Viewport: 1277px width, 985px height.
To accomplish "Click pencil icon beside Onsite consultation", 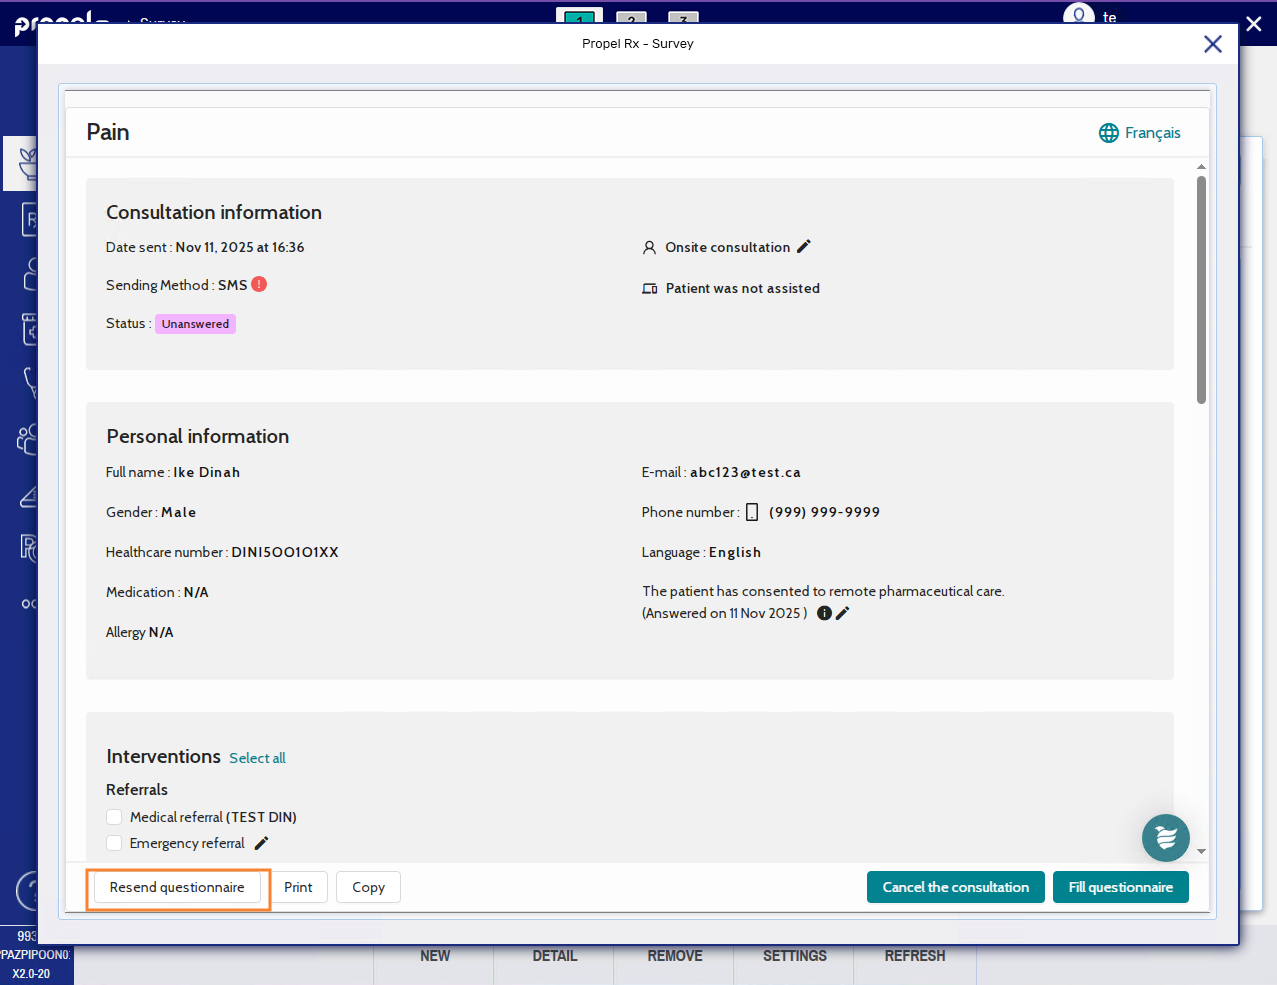I will point(804,247).
